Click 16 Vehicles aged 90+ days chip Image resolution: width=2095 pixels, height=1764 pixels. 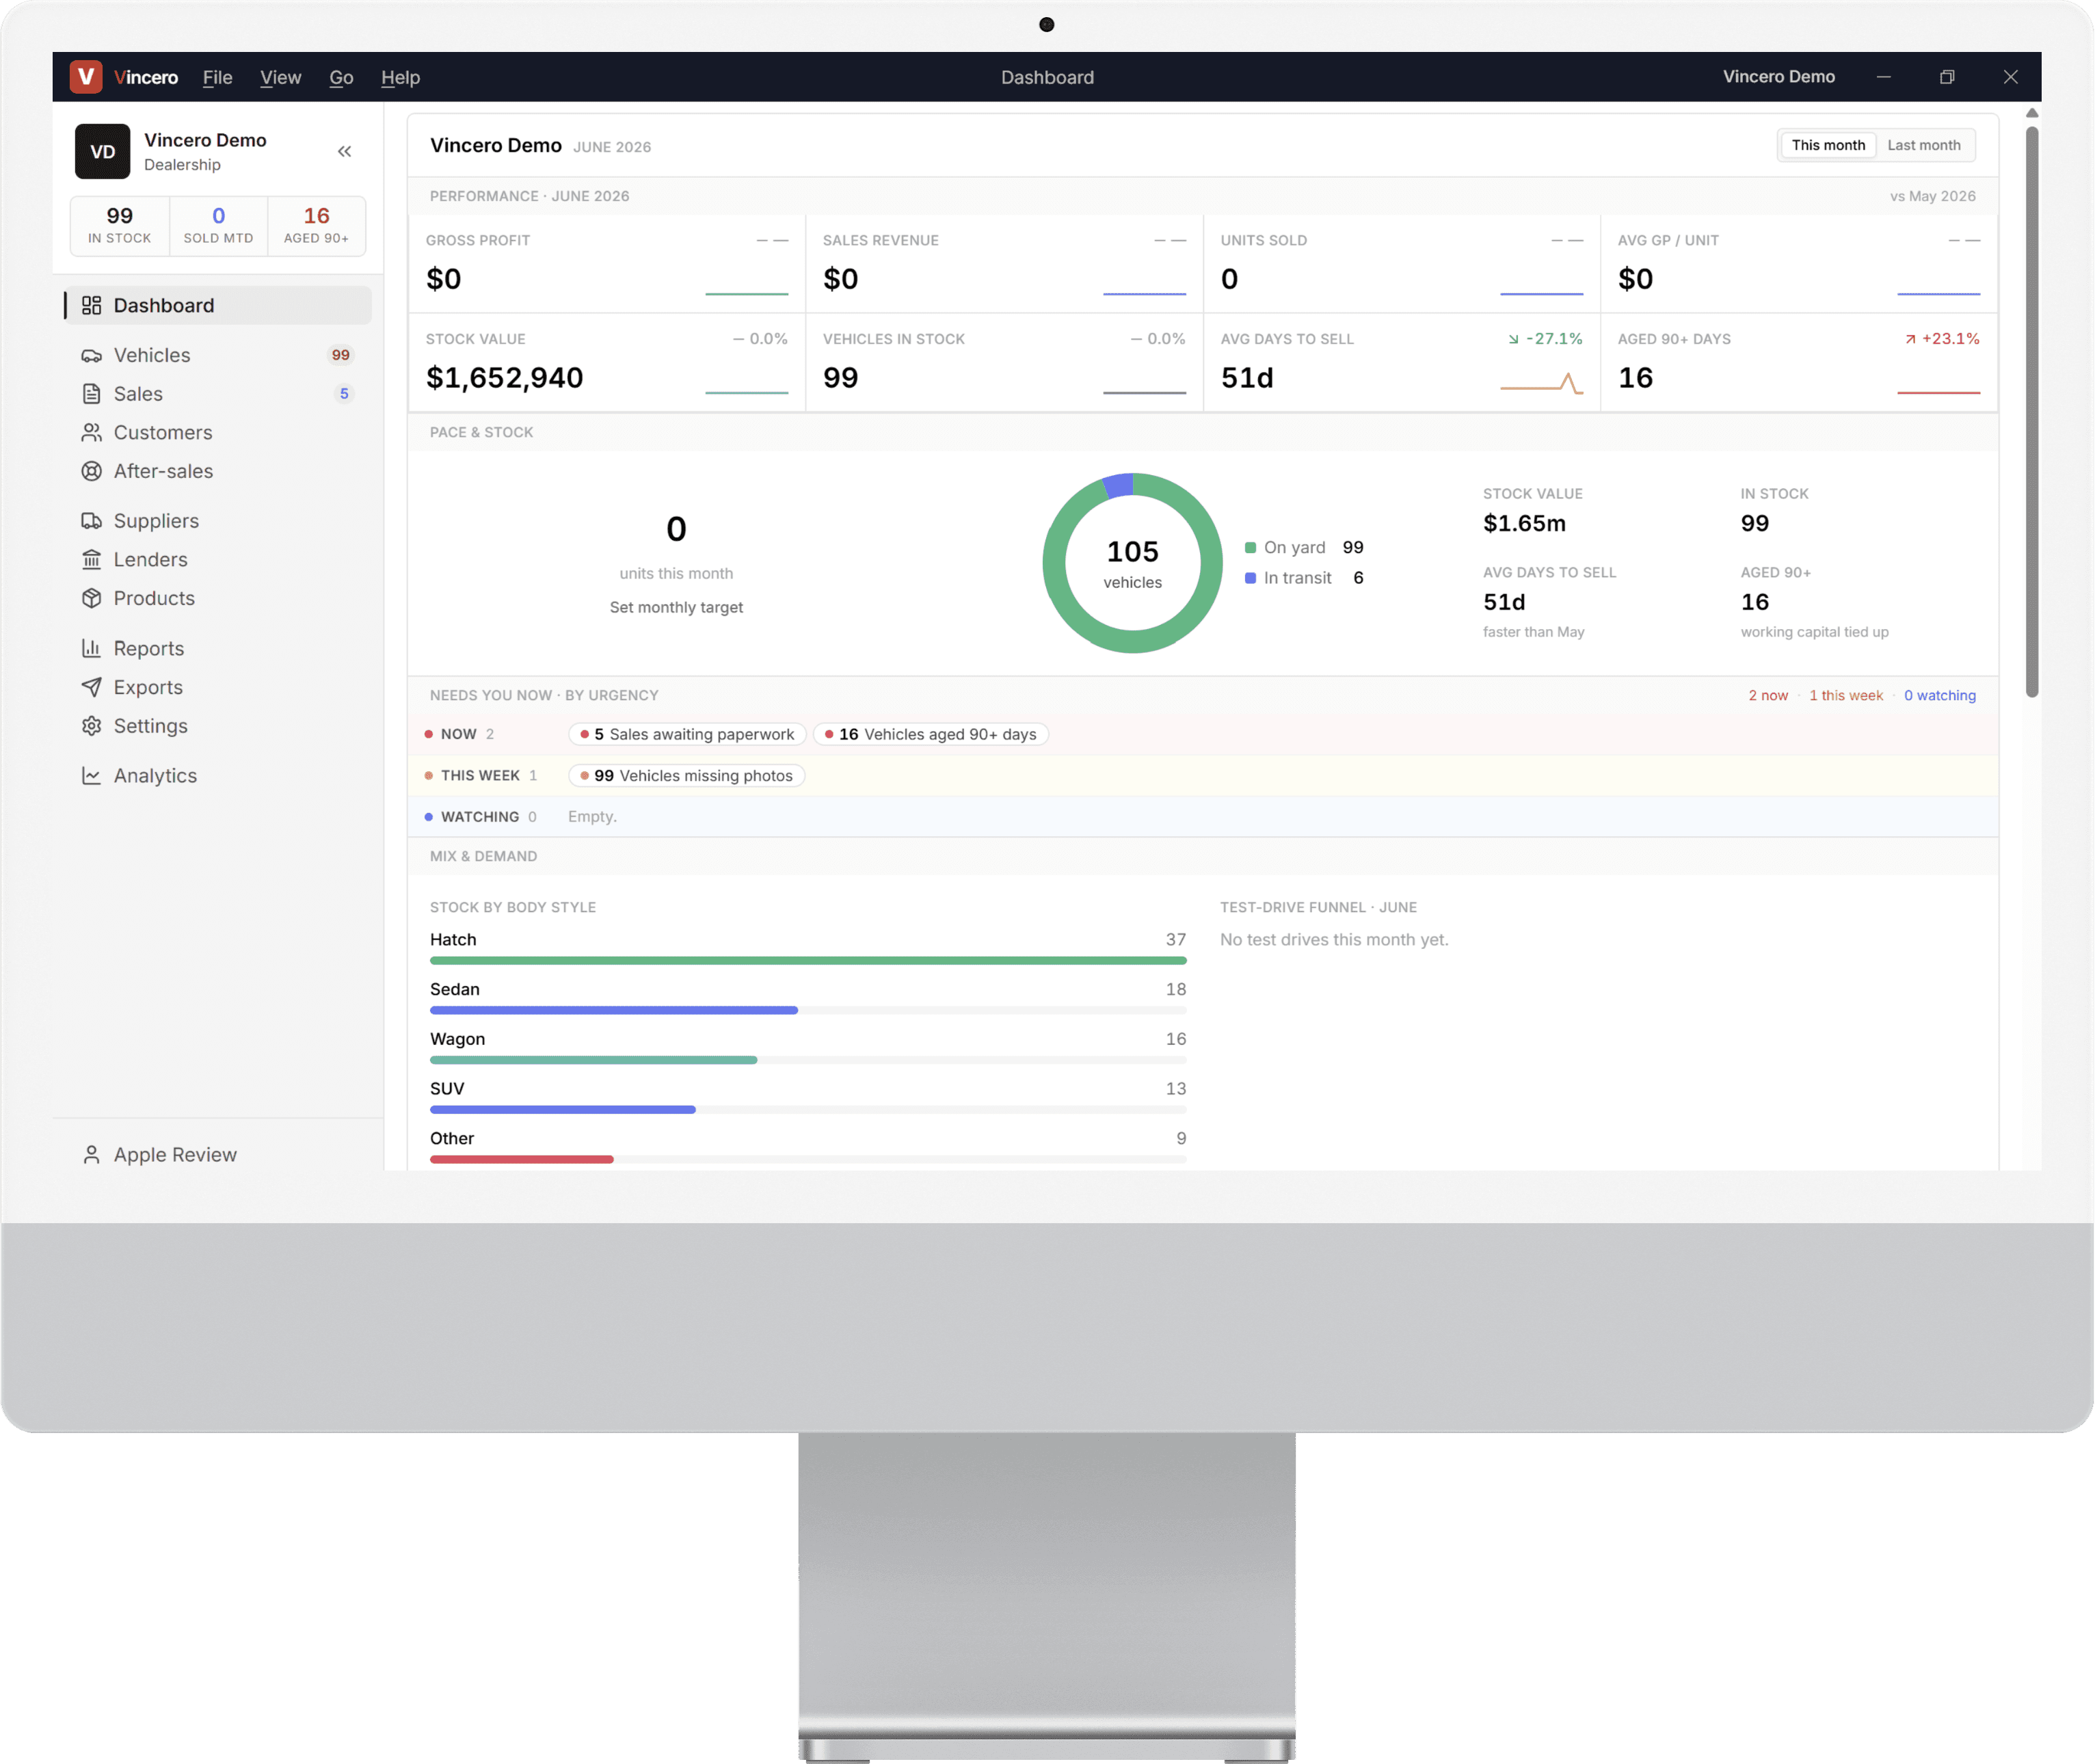[931, 734]
